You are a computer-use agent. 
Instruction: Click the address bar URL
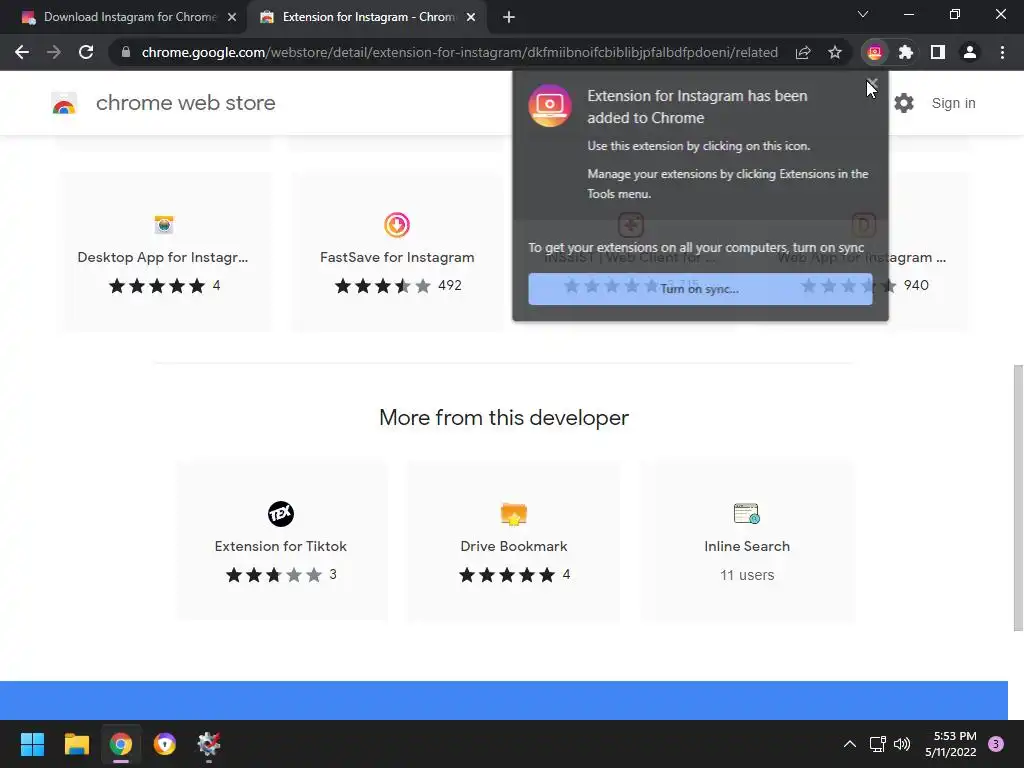(460, 52)
